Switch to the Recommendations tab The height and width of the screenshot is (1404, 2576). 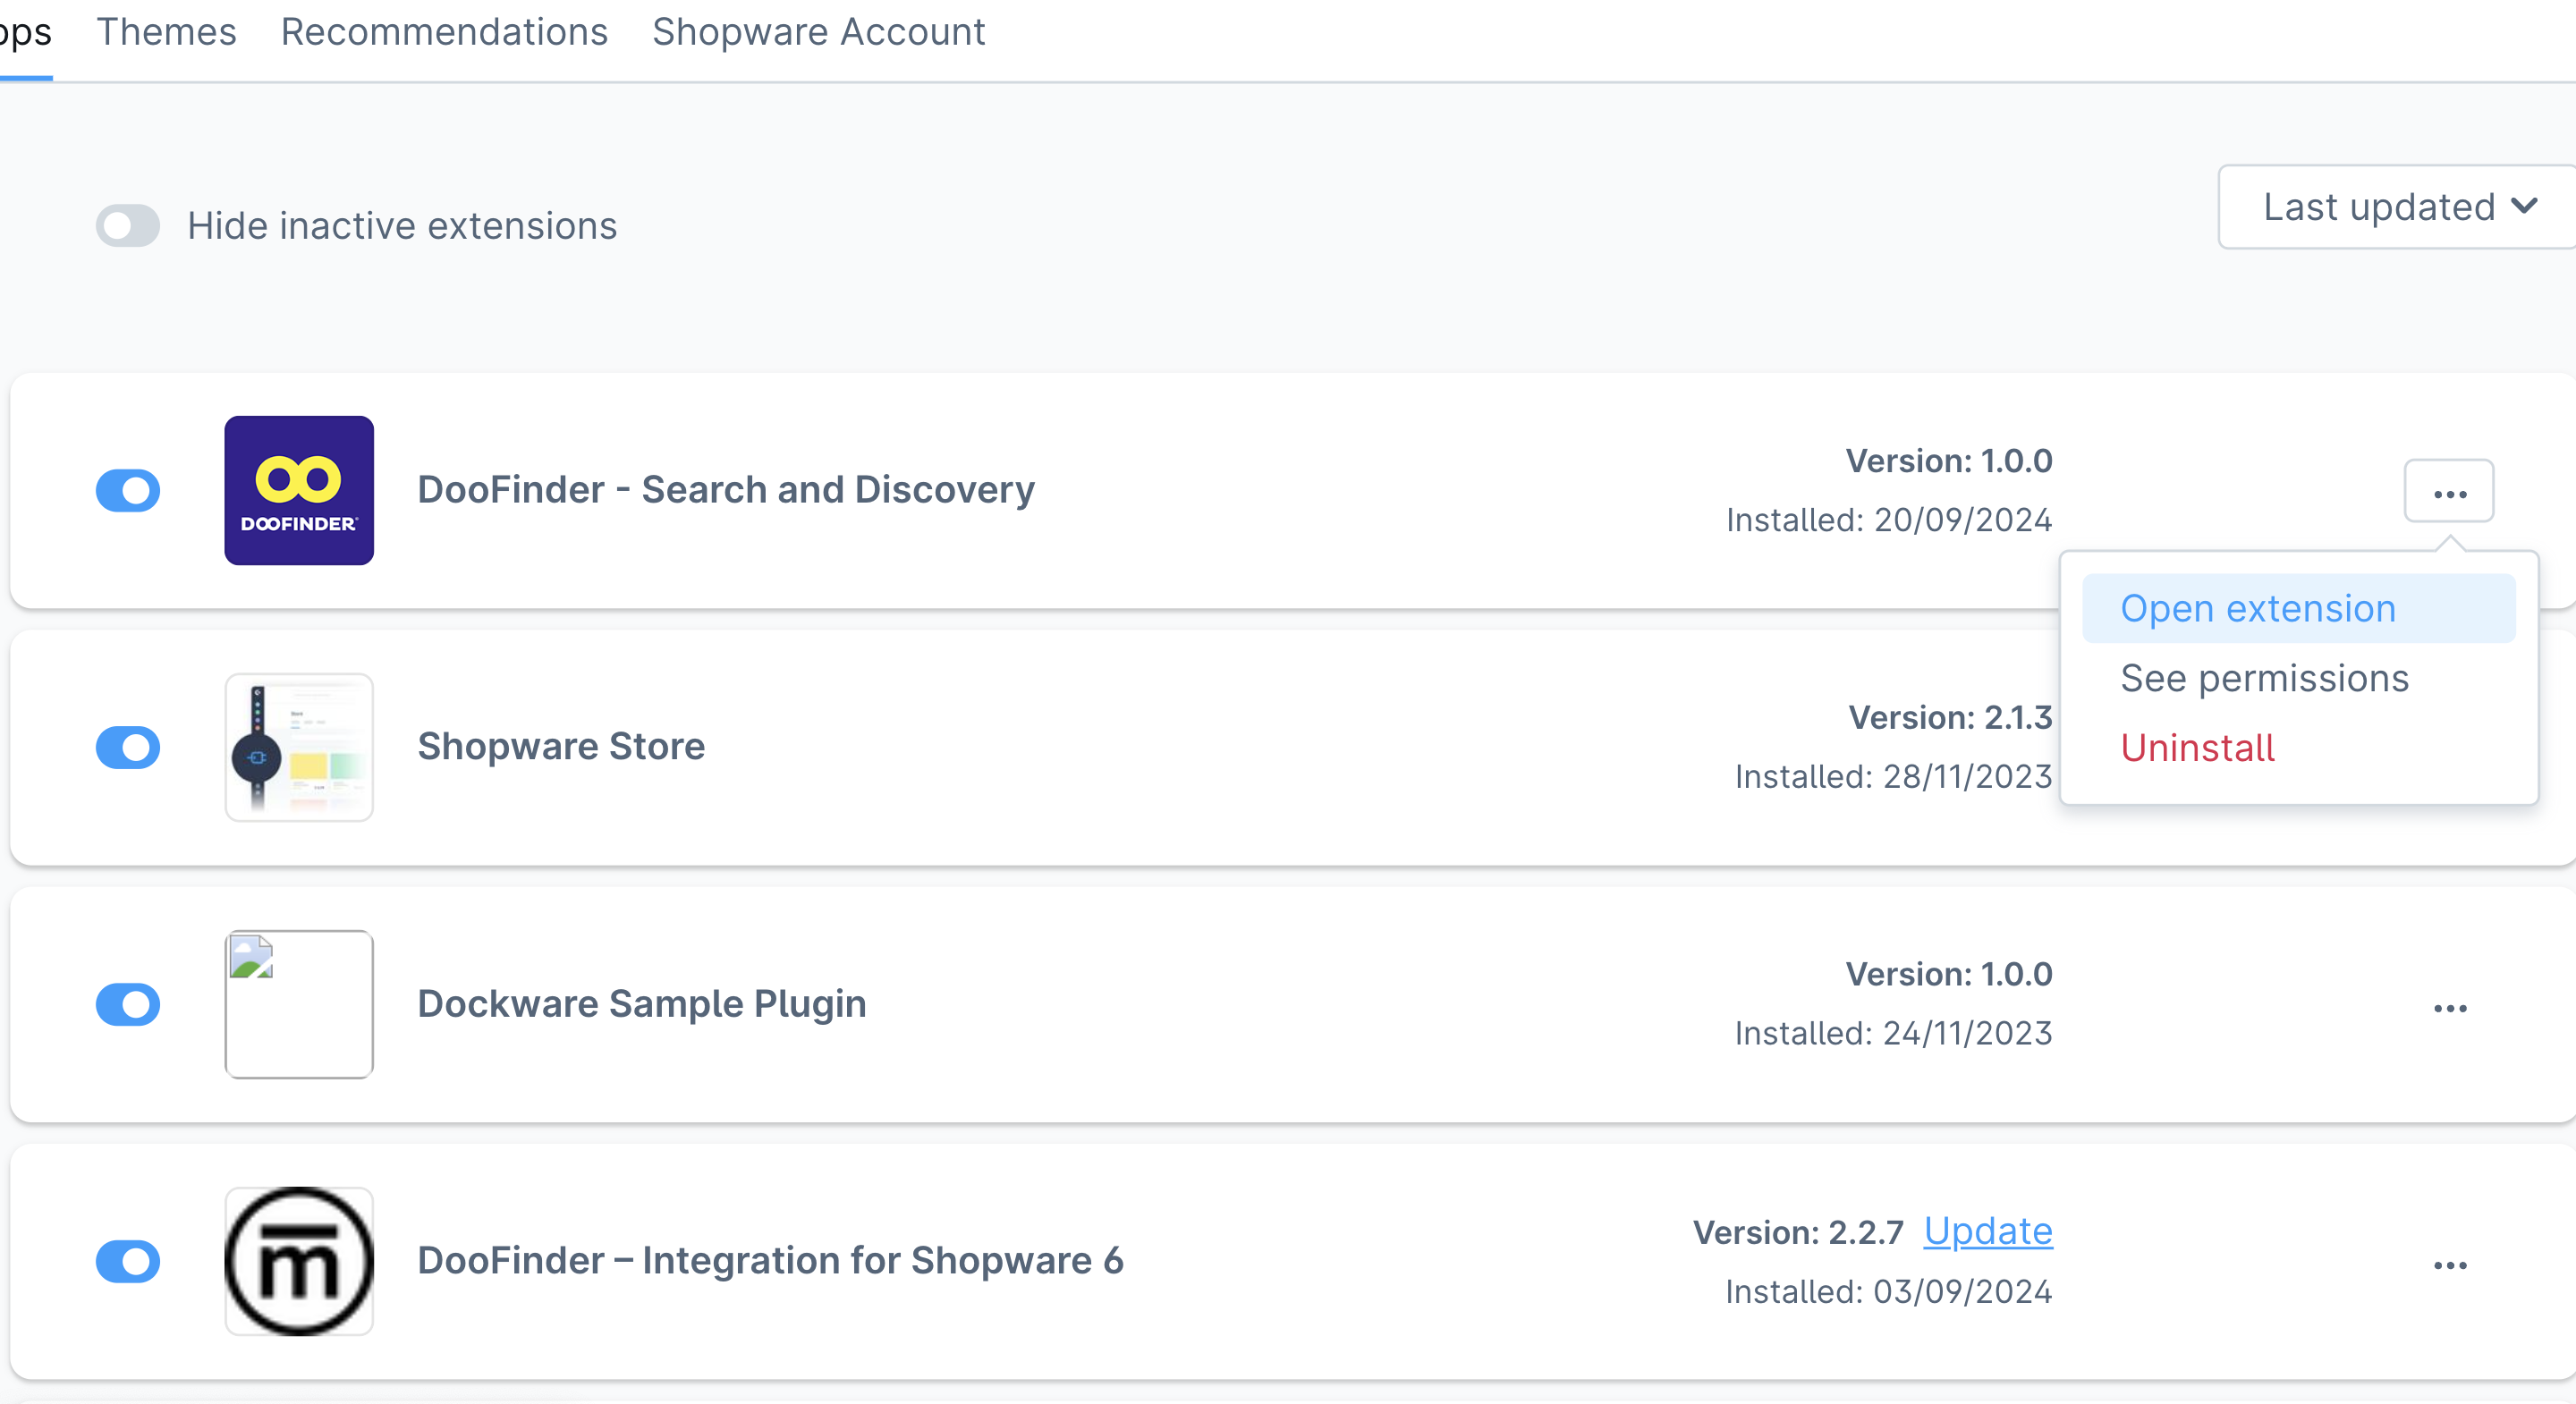444,32
